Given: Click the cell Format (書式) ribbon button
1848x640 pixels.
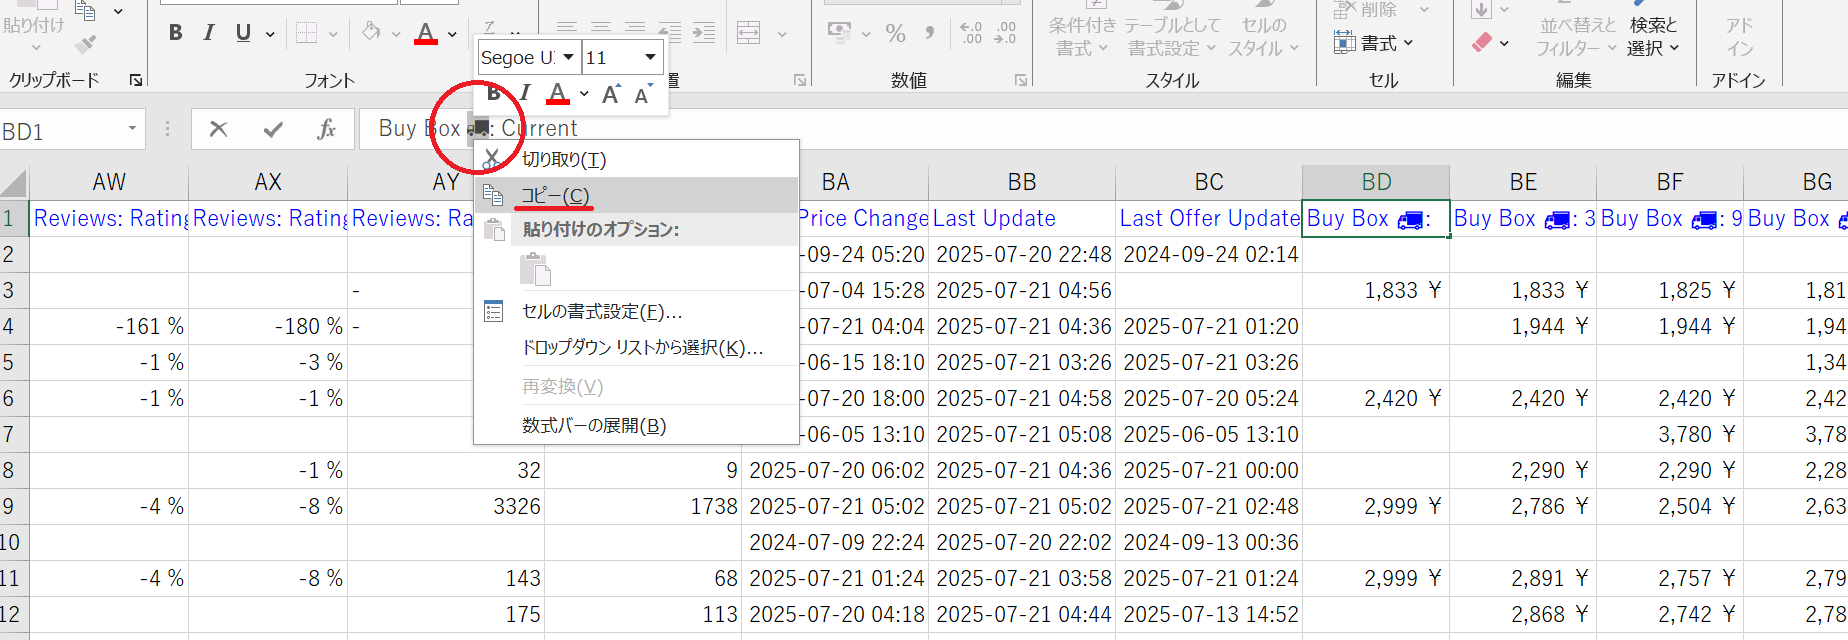Looking at the screenshot, I should [1374, 43].
